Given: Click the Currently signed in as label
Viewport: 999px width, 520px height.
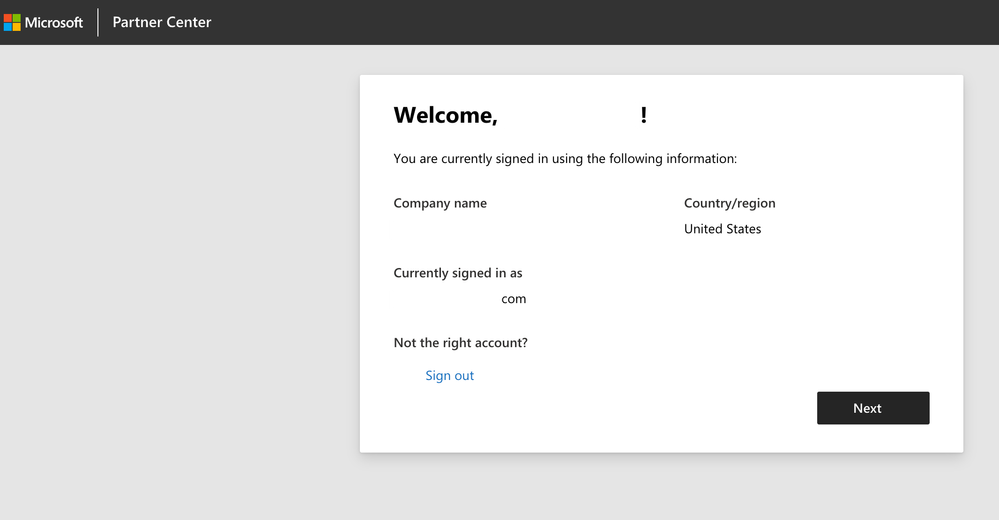Looking at the screenshot, I should [458, 273].
